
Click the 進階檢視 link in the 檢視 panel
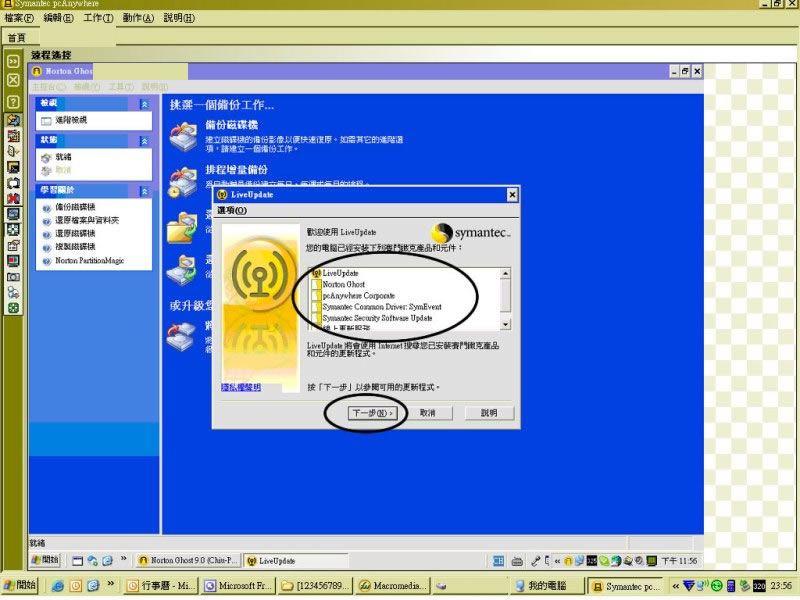click(71, 120)
